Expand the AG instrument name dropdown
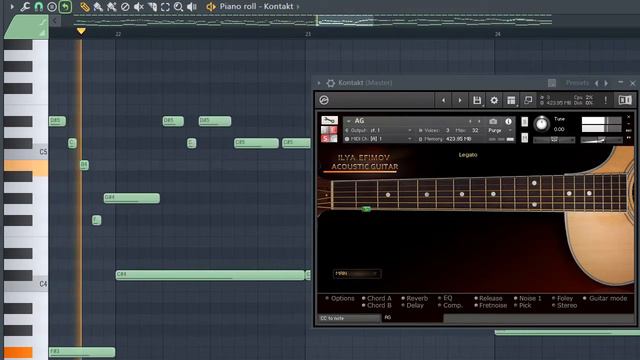 pyautogui.click(x=349, y=121)
